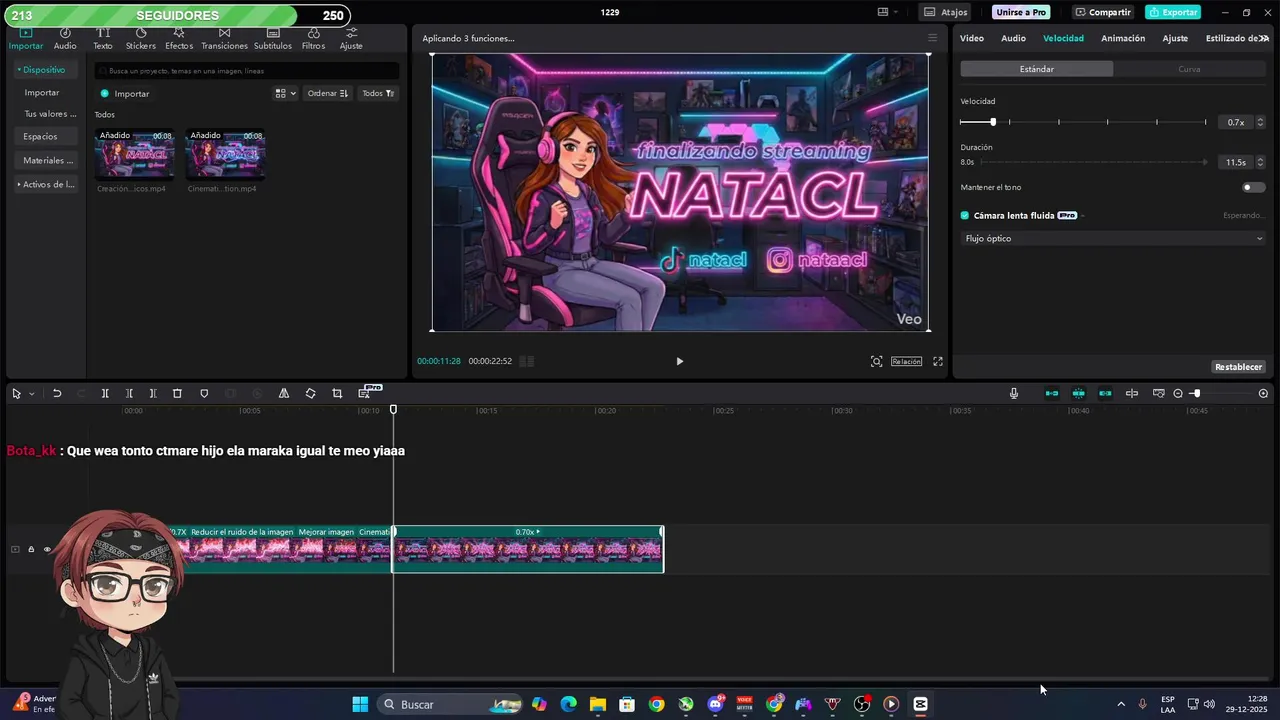Screen dimensions: 1280x720
Task: Open the Filtros media tab
Action: point(313,39)
